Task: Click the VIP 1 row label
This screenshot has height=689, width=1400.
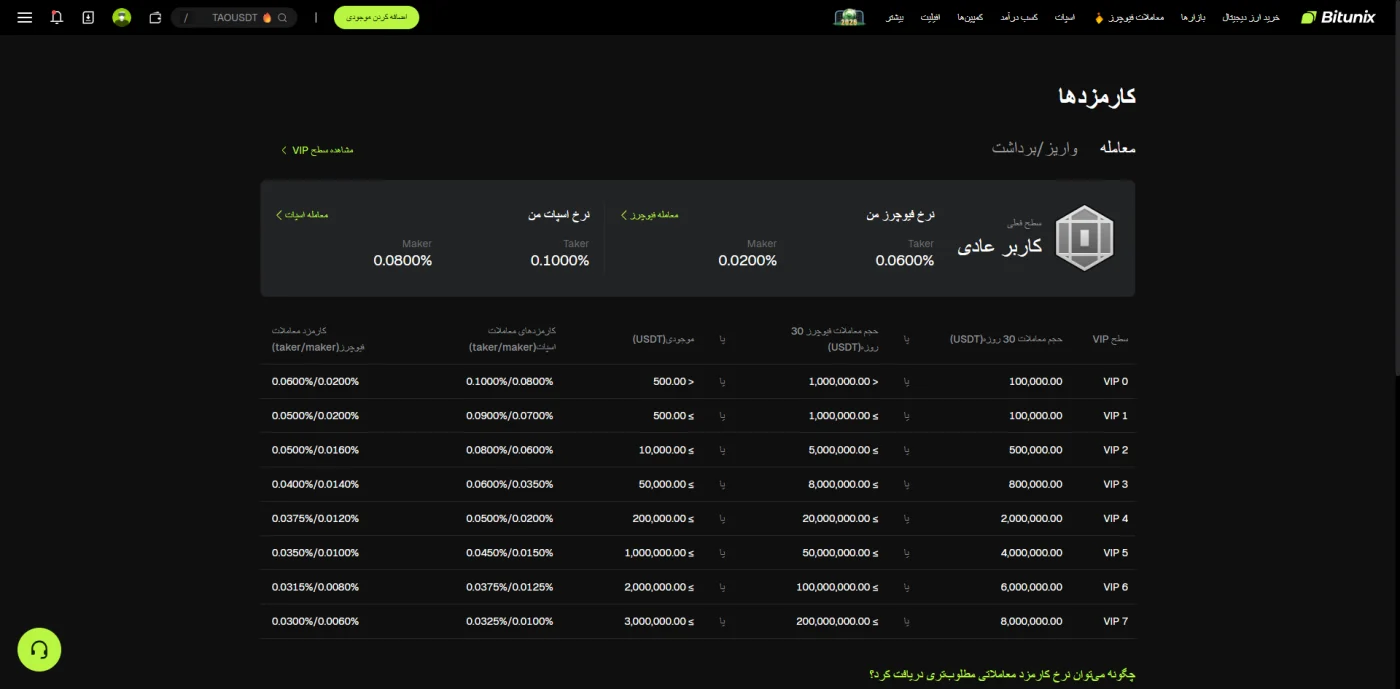Action: (1115, 416)
